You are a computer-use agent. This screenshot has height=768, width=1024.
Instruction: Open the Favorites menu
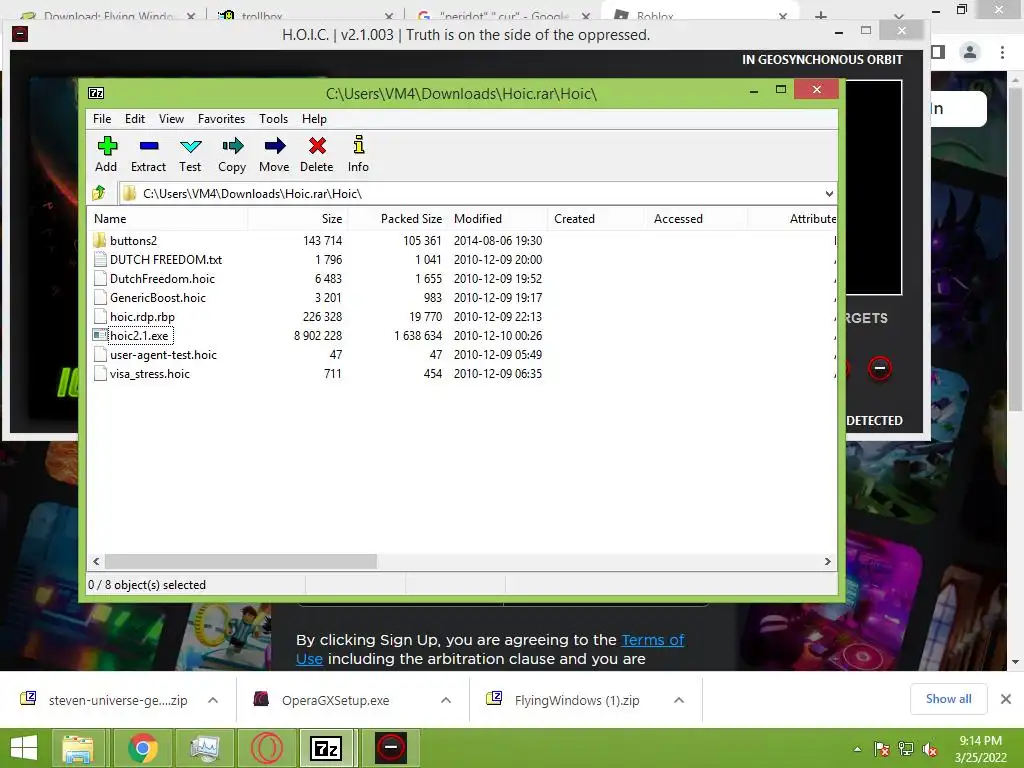(221, 119)
